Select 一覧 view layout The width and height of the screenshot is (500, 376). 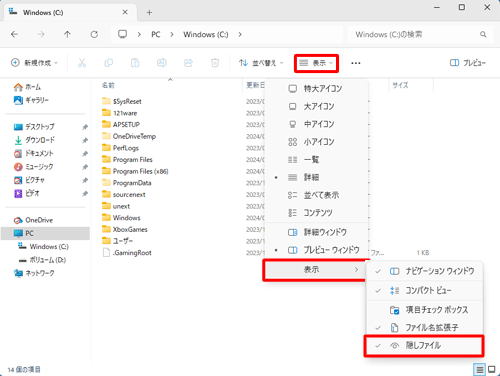tap(317, 160)
